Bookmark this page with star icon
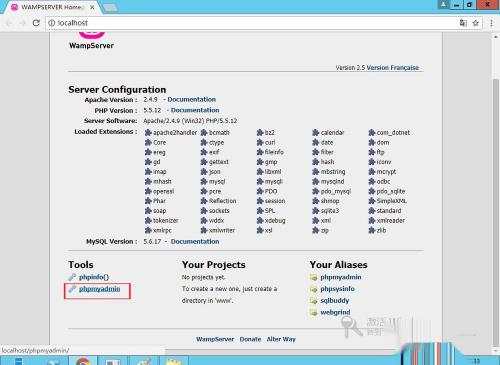500x365 pixels. point(476,23)
